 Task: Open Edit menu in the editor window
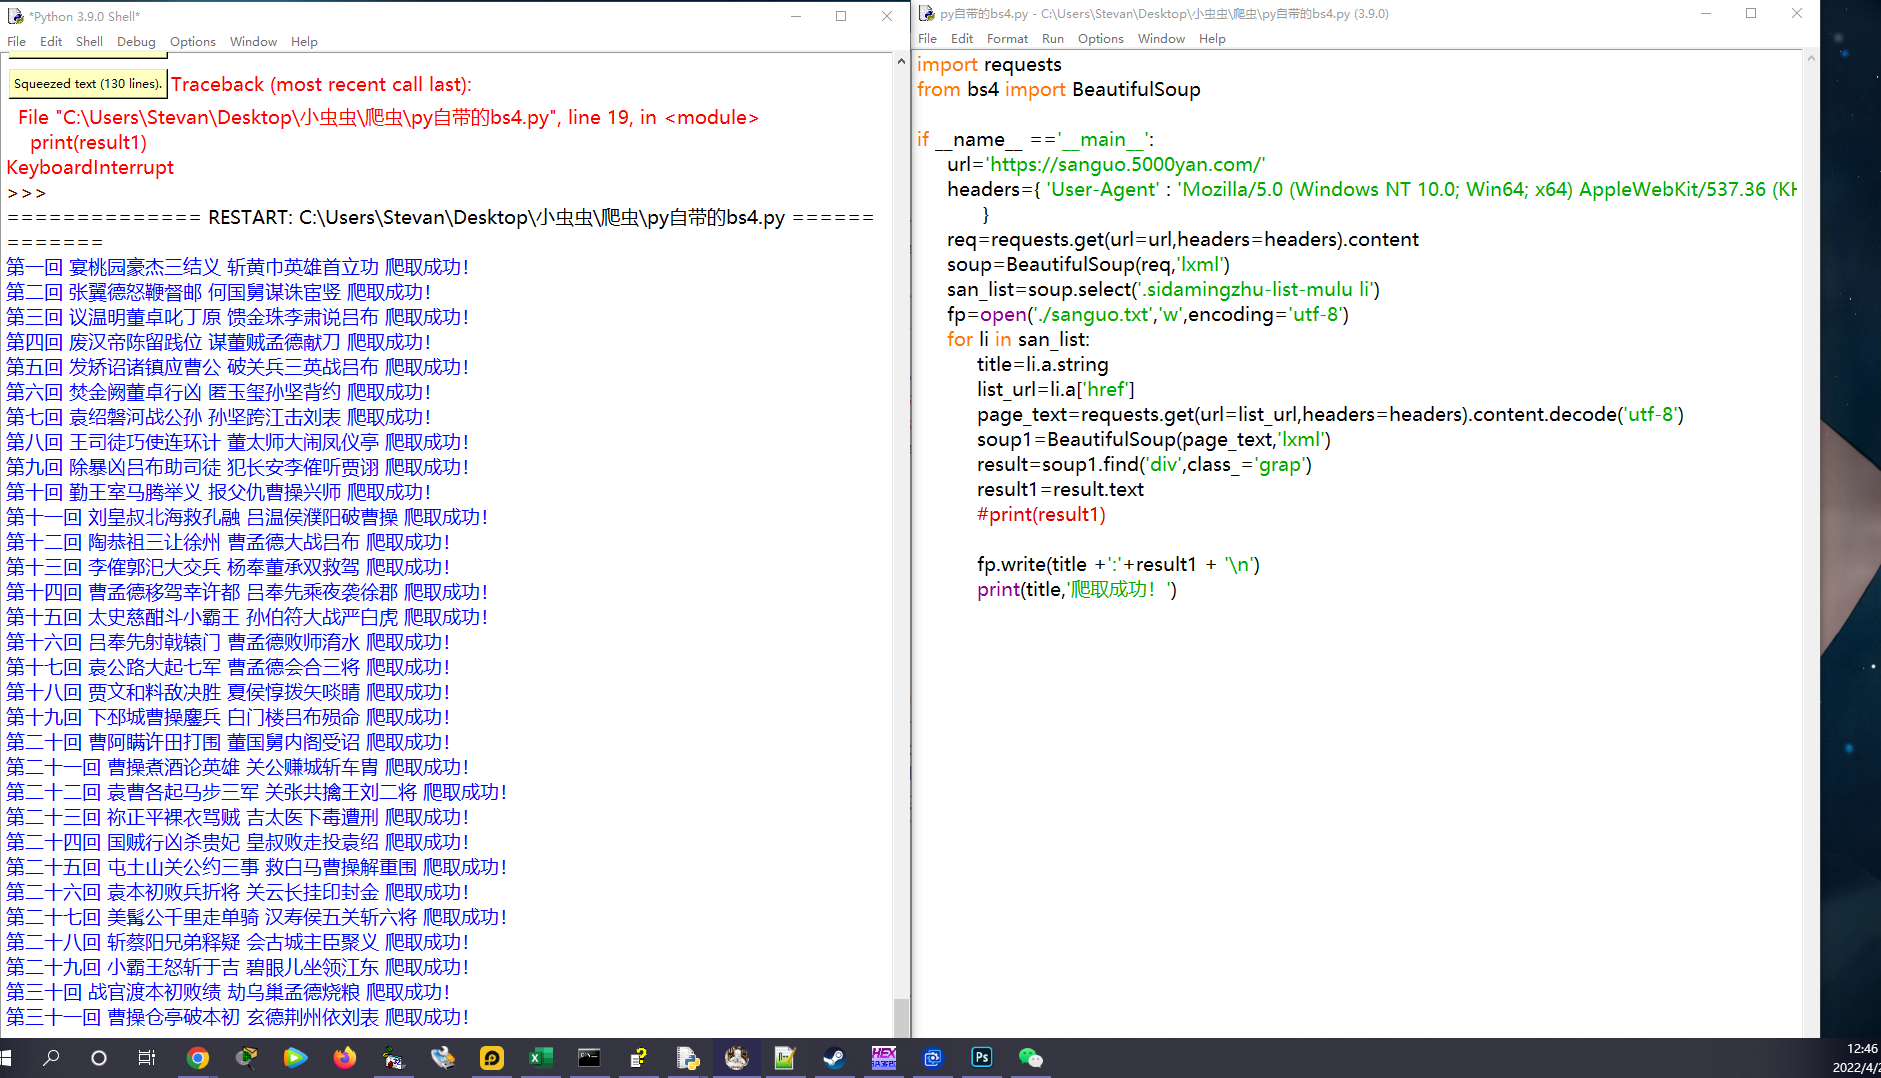click(962, 38)
